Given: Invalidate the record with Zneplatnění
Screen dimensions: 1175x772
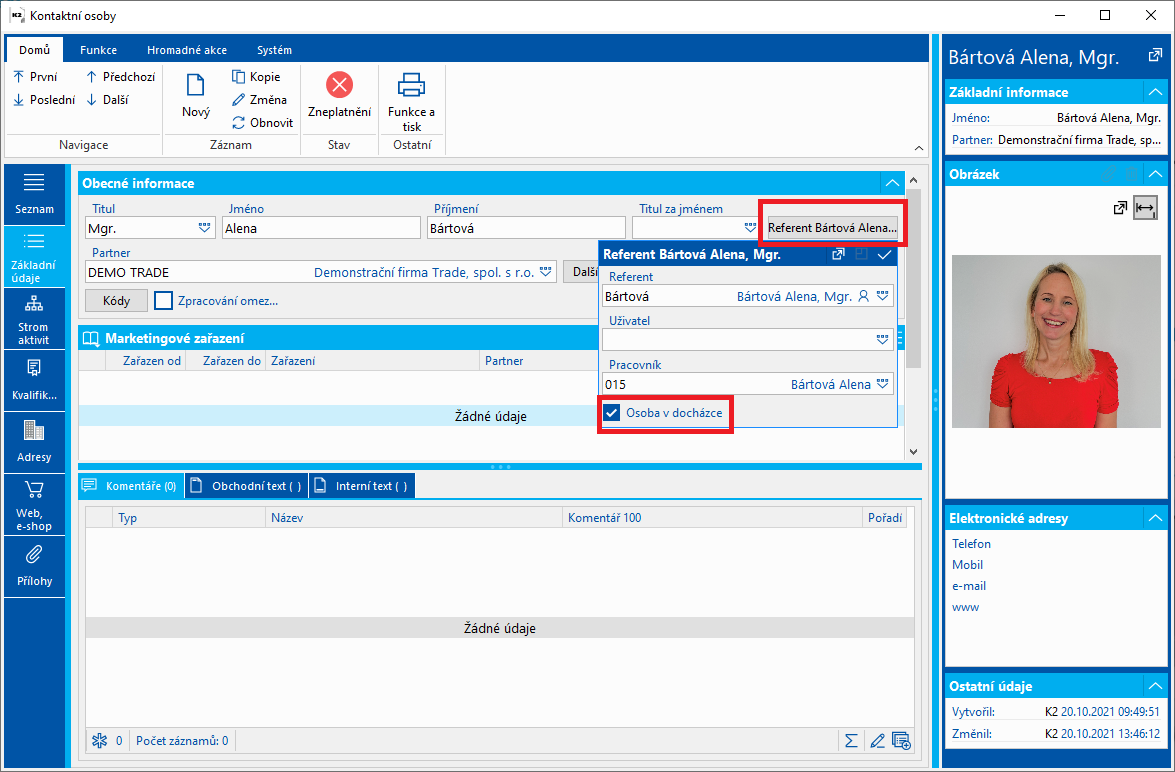Looking at the screenshot, I should [x=339, y=96].
